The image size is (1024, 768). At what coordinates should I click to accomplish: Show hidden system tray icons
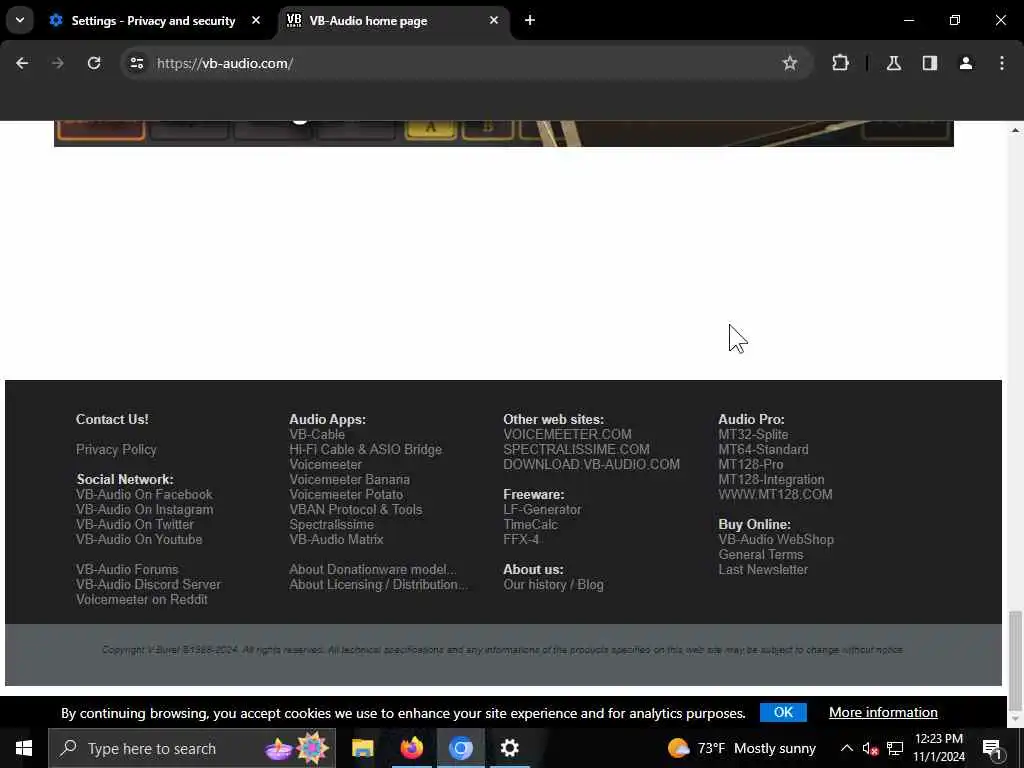pyautogui.click(x=846, y=748)
